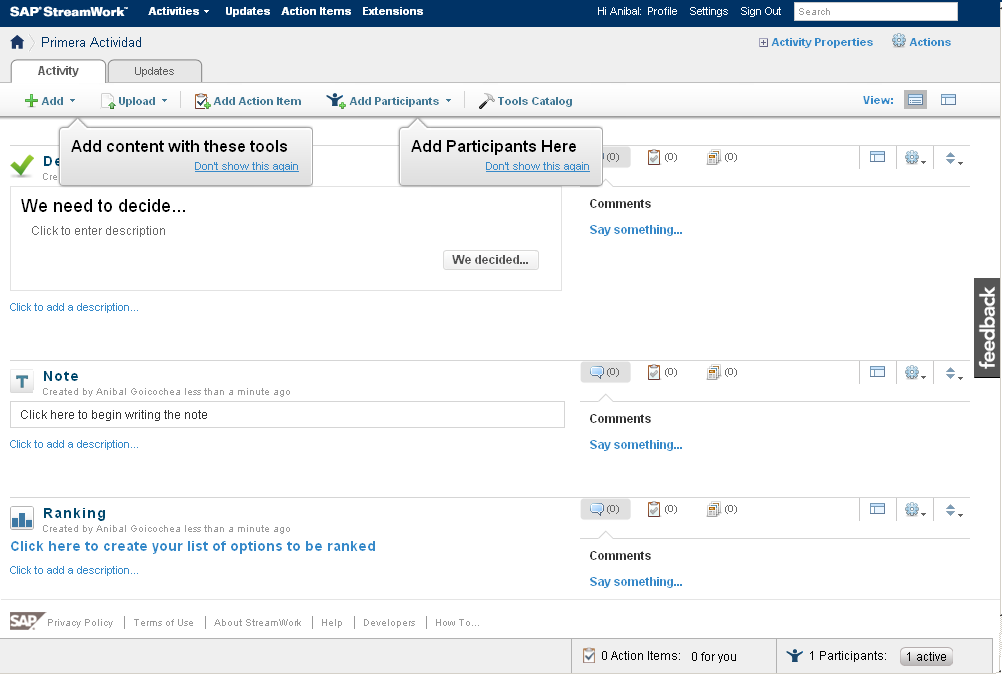
Task: Open attachments icon in Ranking row
Action: pos(715,509)
